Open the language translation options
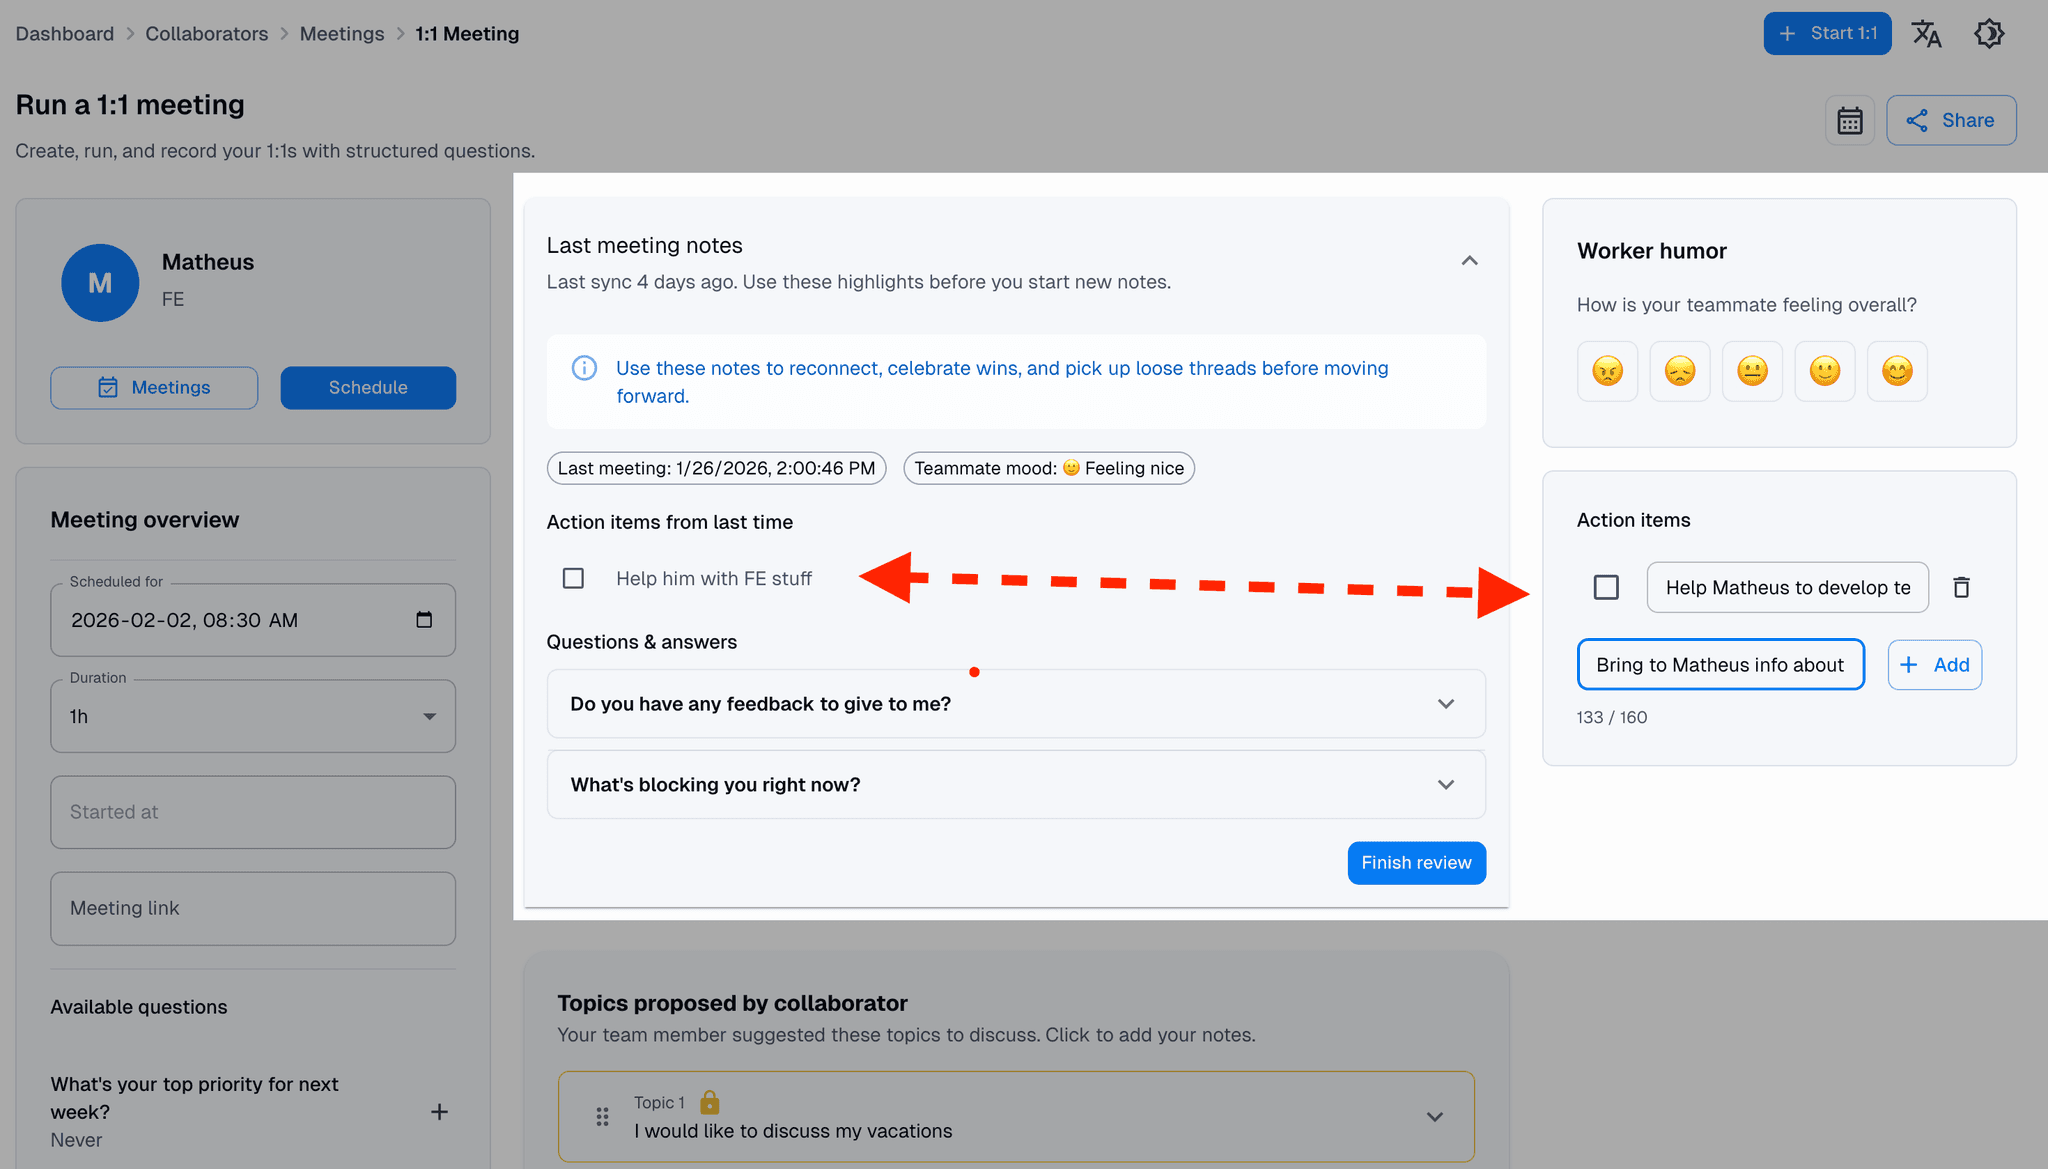Image resolution: width=2048 pixels, height=1169 pixels. [x=1928, y=33]
